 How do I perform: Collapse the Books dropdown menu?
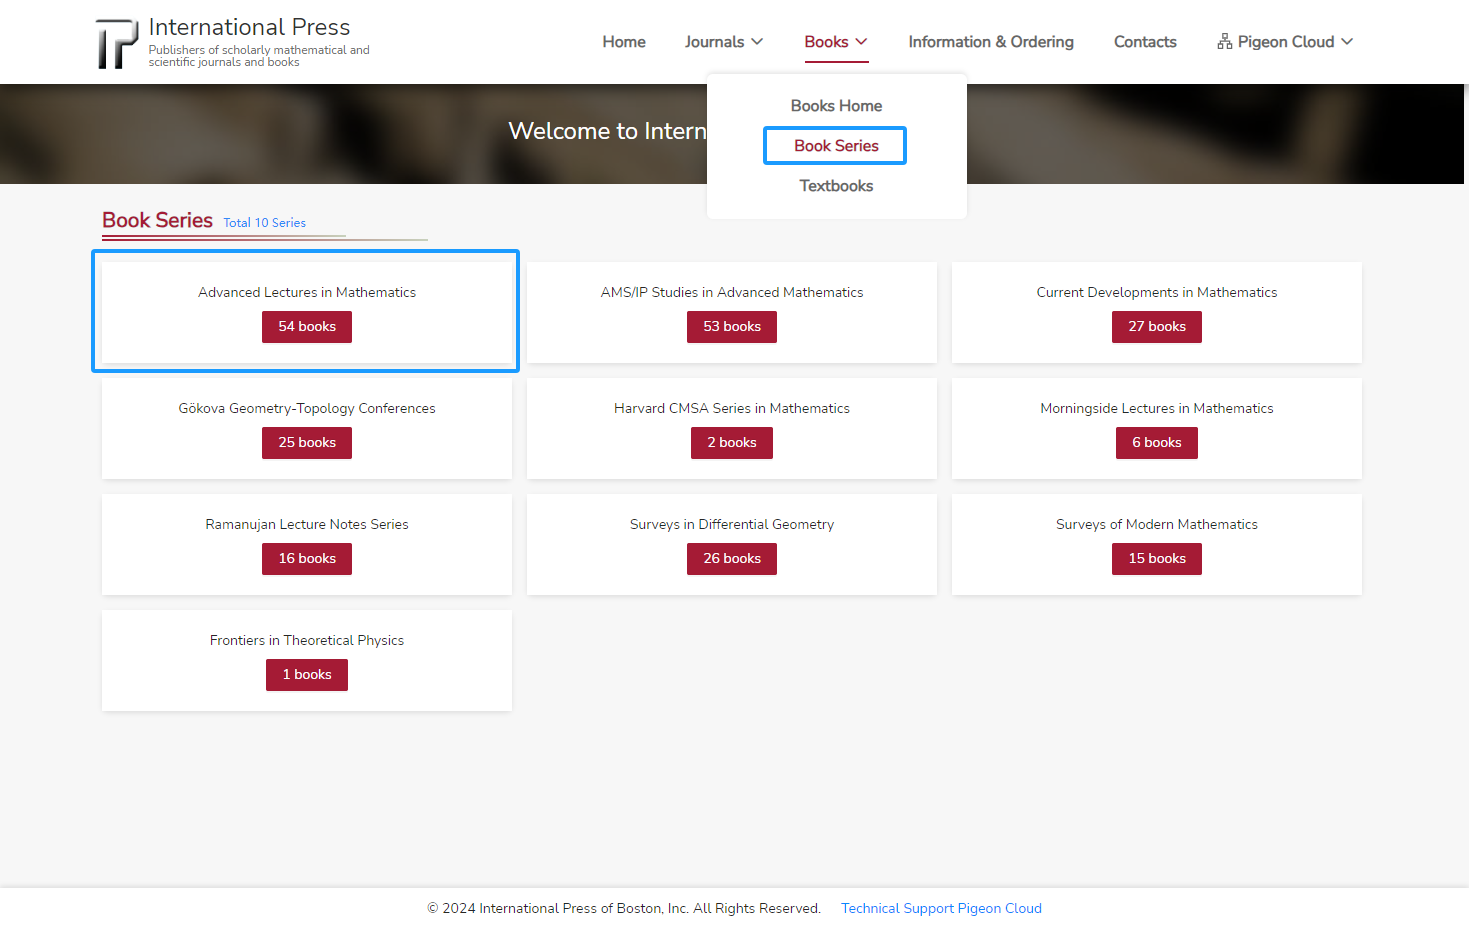click(x=836, y=42)
